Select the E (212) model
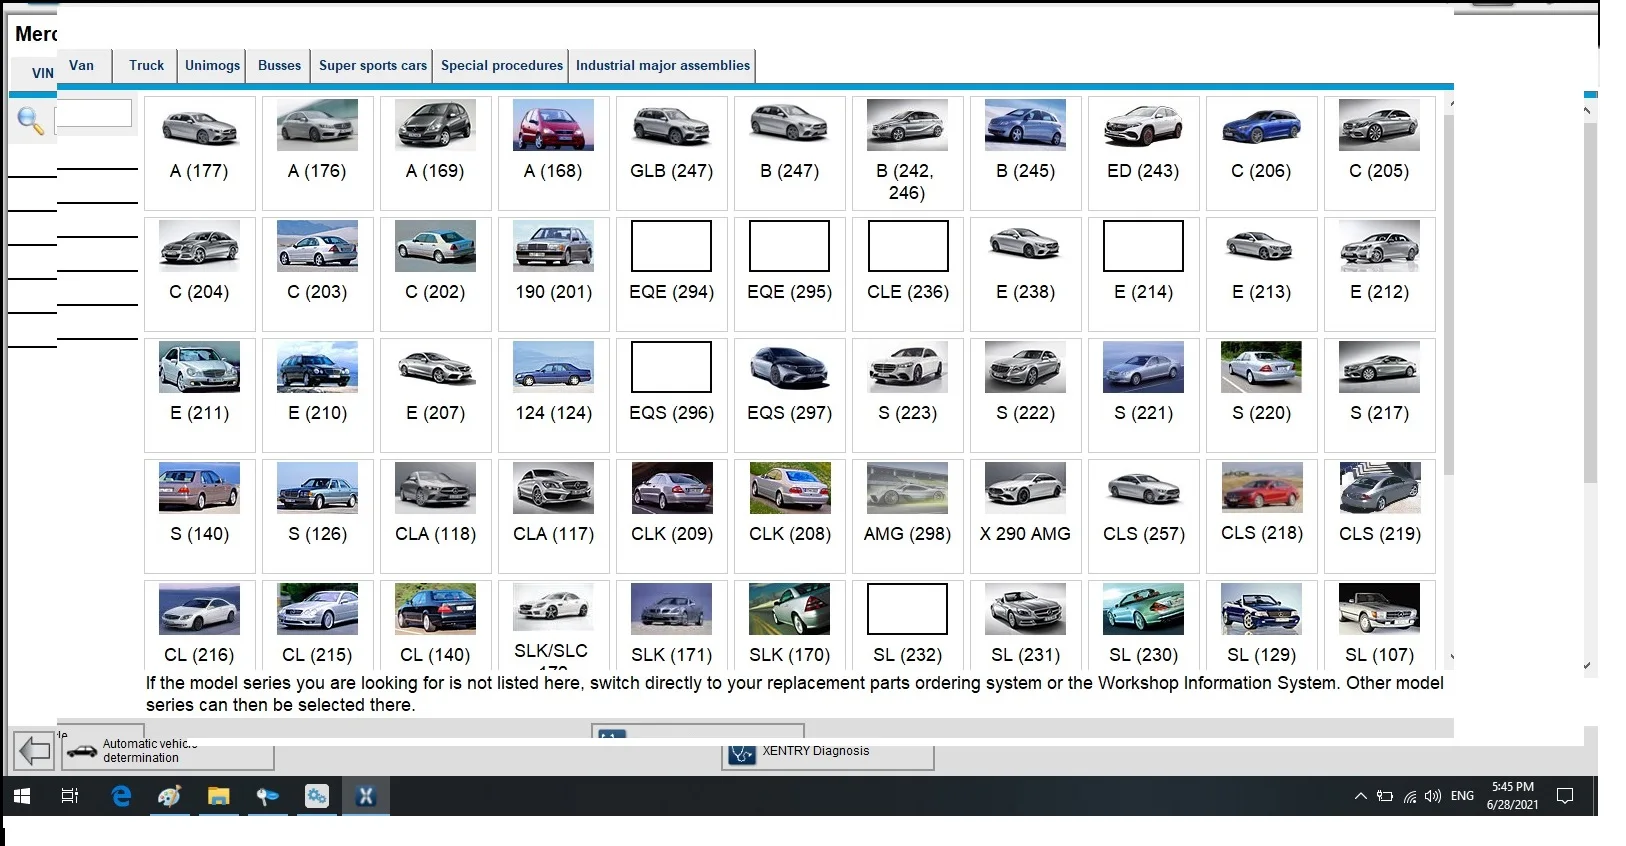 pyautogui.click(x=1380, y=274)
